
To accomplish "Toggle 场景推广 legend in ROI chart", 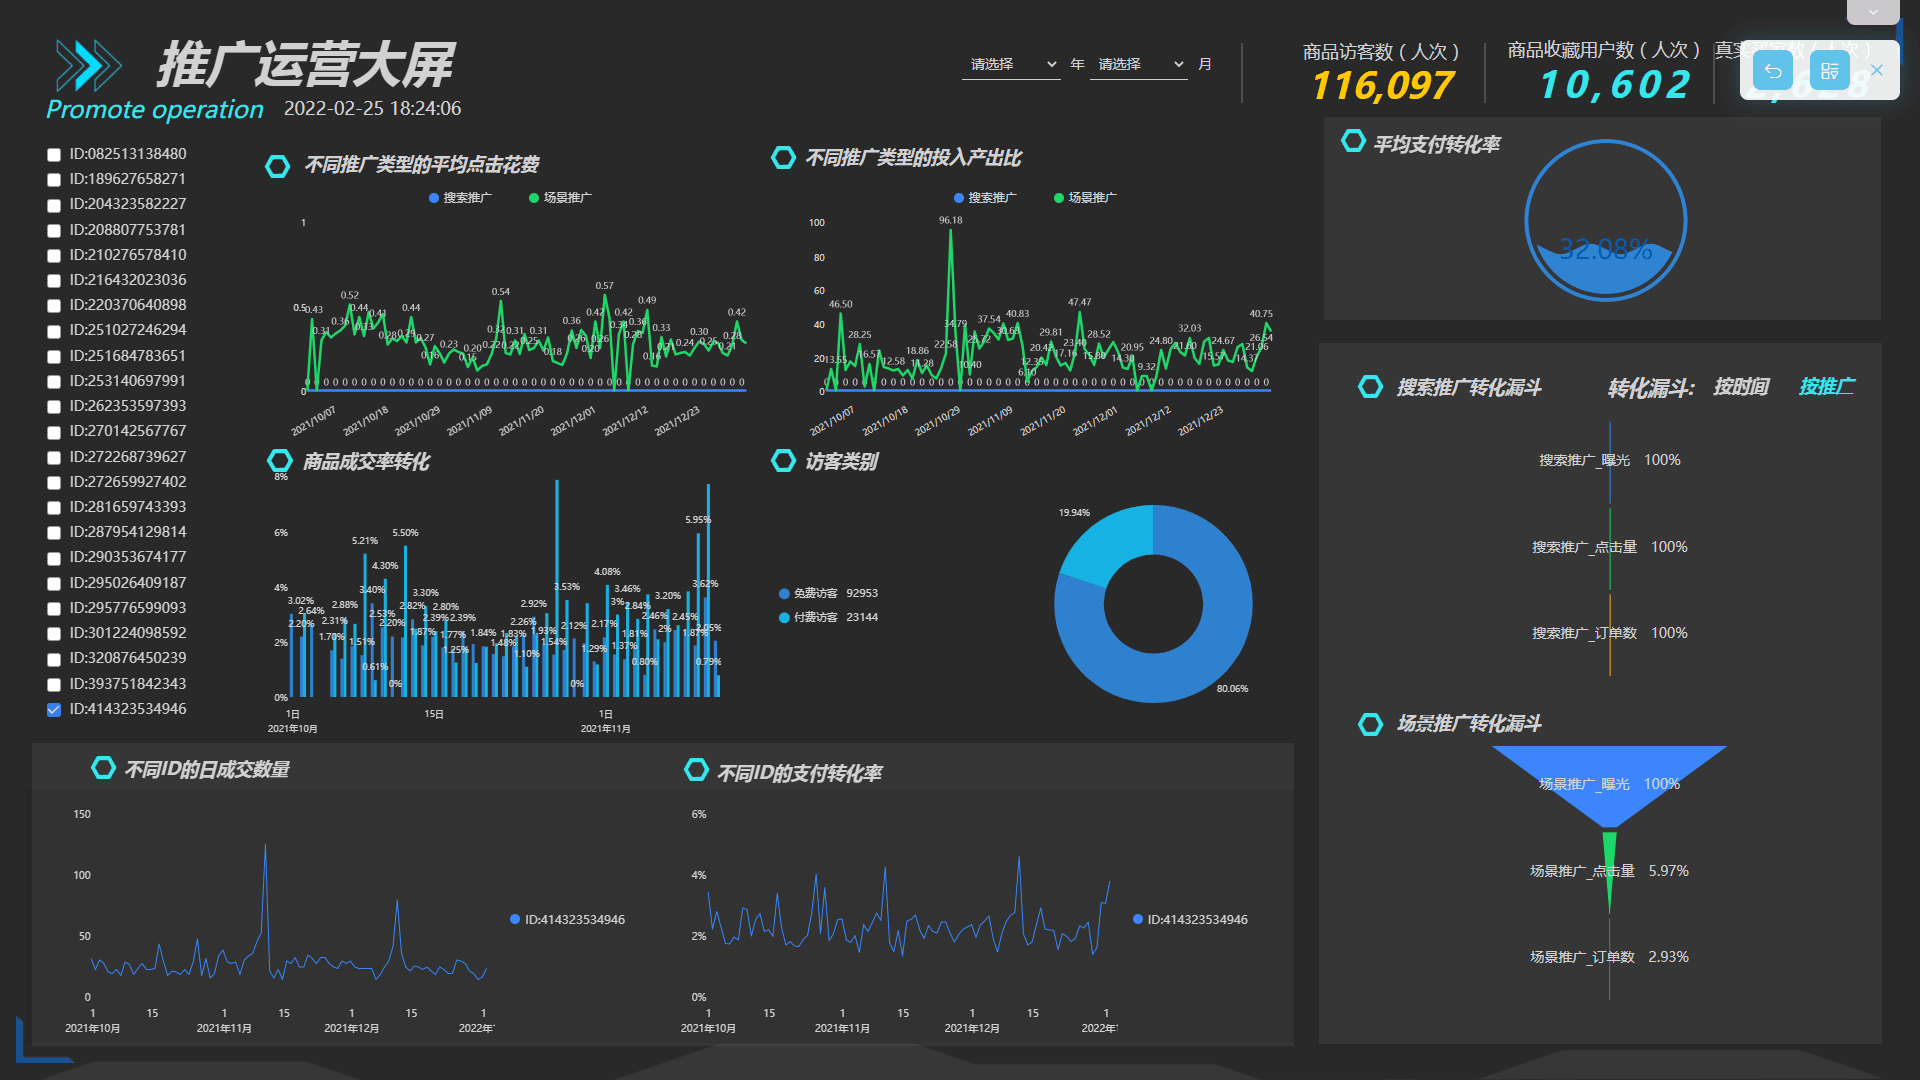I will click(x=1085, y=198).
